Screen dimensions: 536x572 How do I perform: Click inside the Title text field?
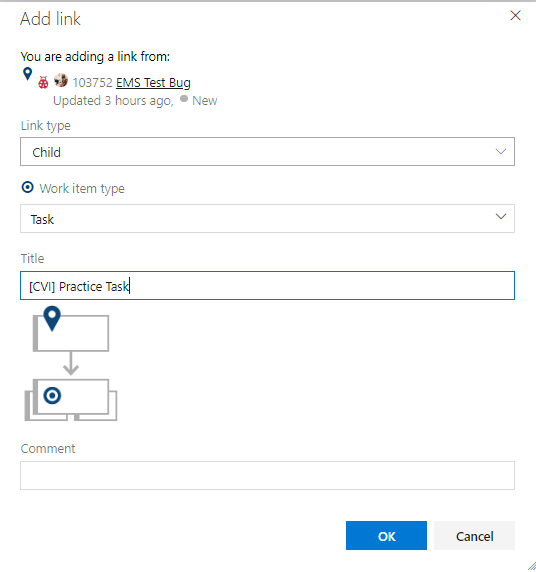click(267, 286)
